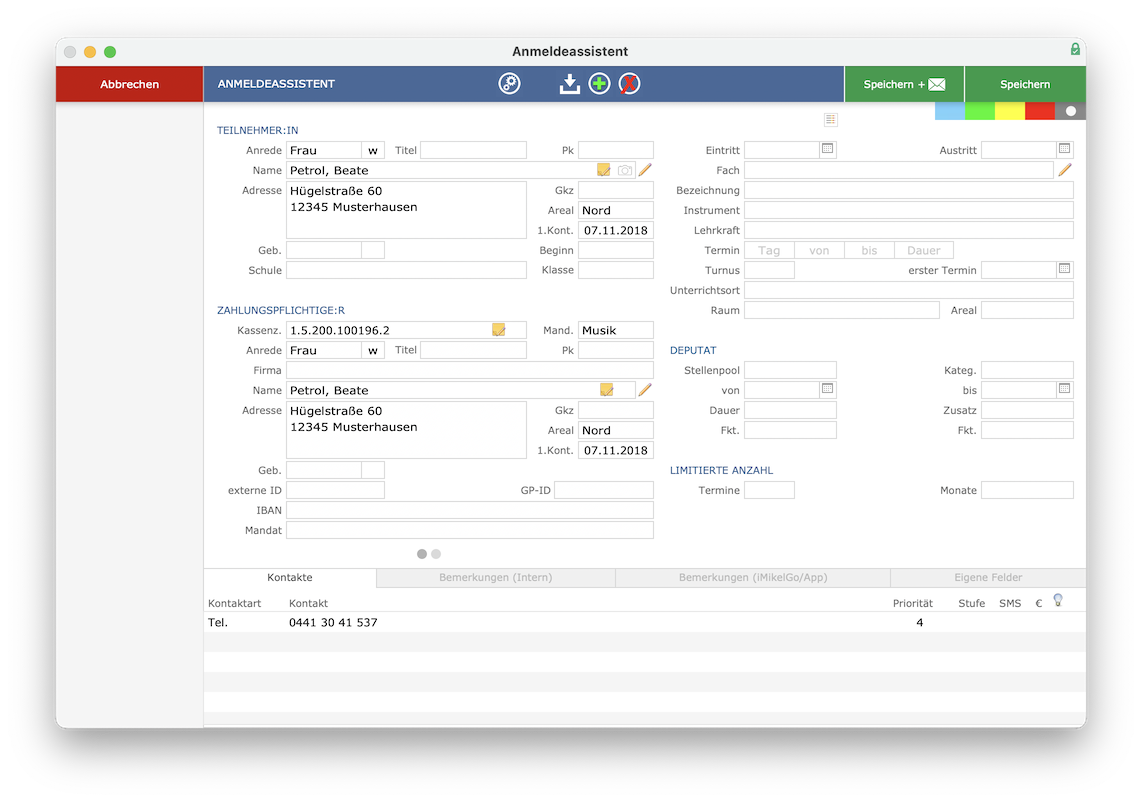Click the participant Titel field
Viewport: 1142px width, 802px height.
click(x=473, y=150)
